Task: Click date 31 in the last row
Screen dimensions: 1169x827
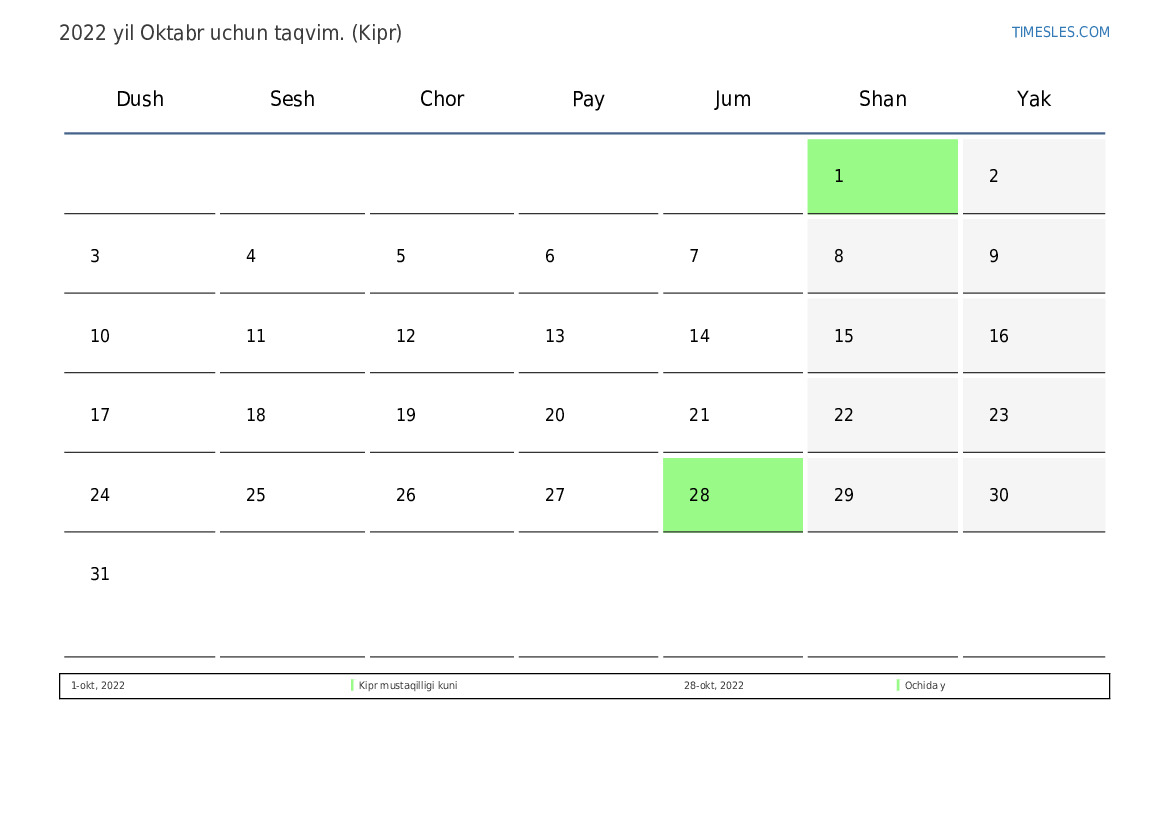Action: (x=100, y=575)
